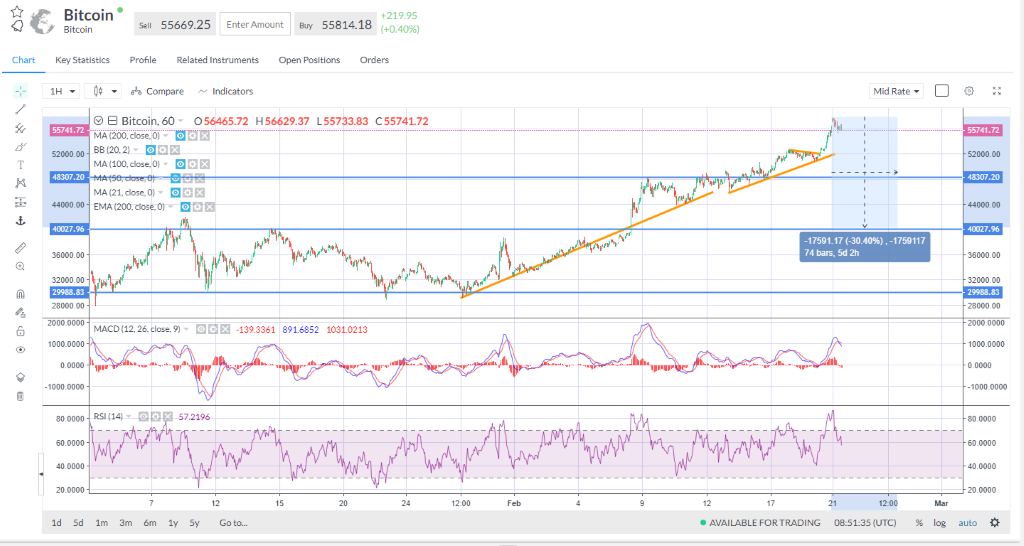The width and height of the screenshot is (1024, 546).
Task: Open the Profile tab
Action: (x=143, y=60)
